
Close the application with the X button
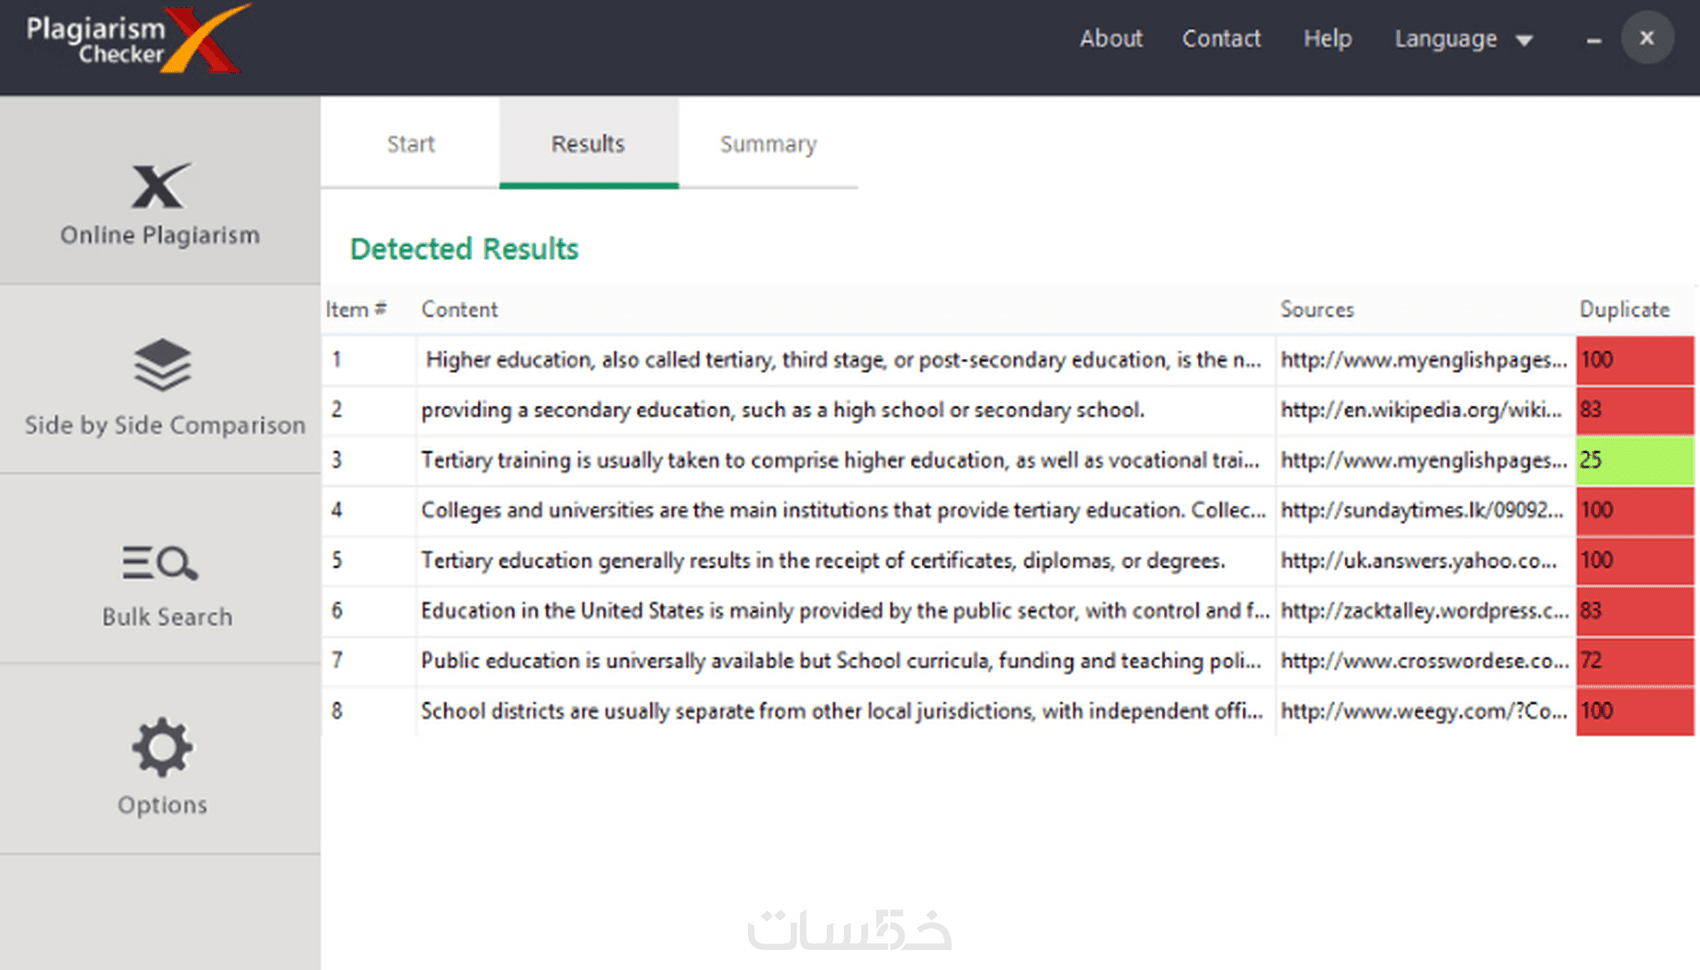click(x=1647, y=38)
